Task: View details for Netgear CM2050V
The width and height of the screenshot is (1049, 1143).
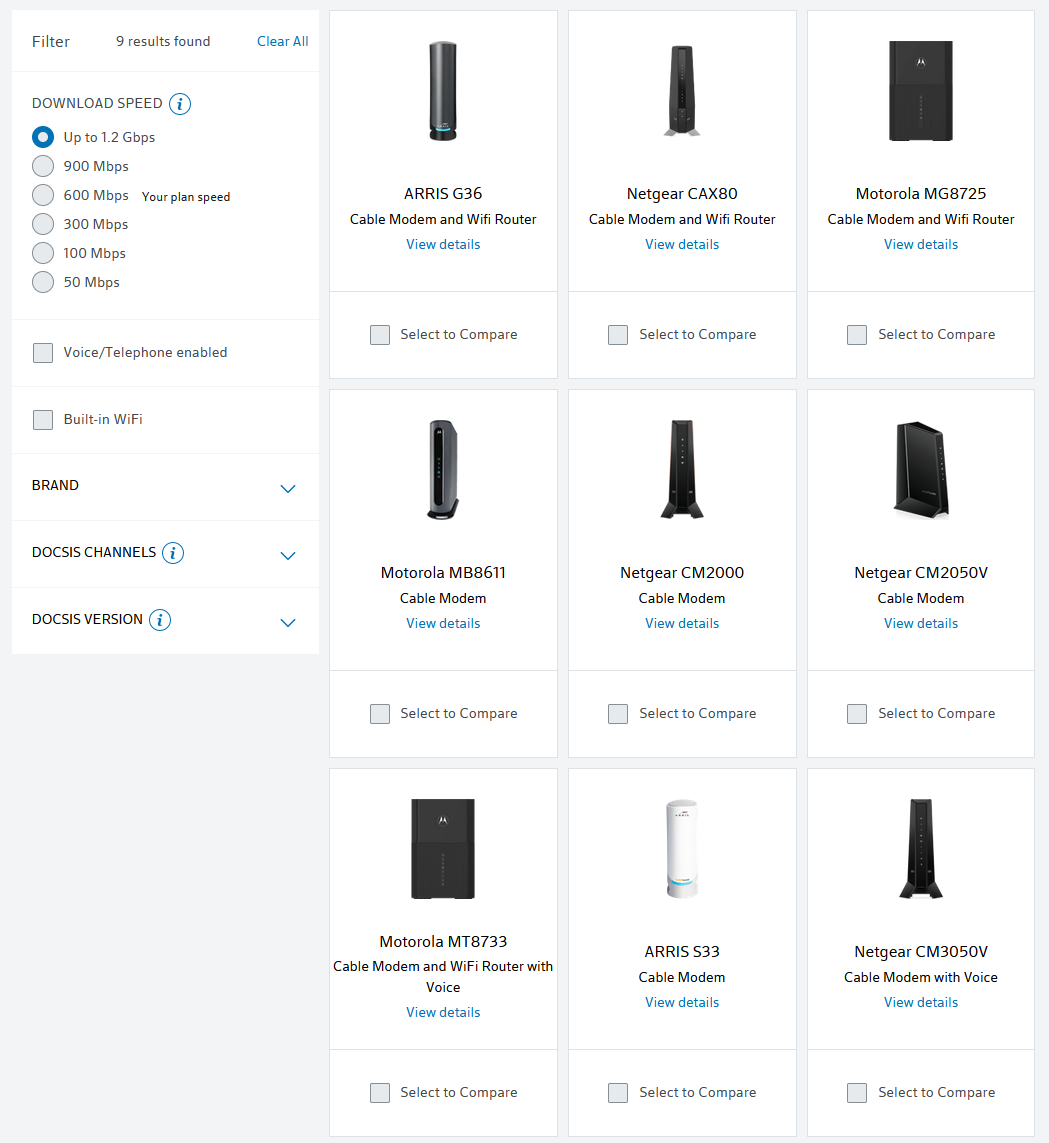Action: 921,623
